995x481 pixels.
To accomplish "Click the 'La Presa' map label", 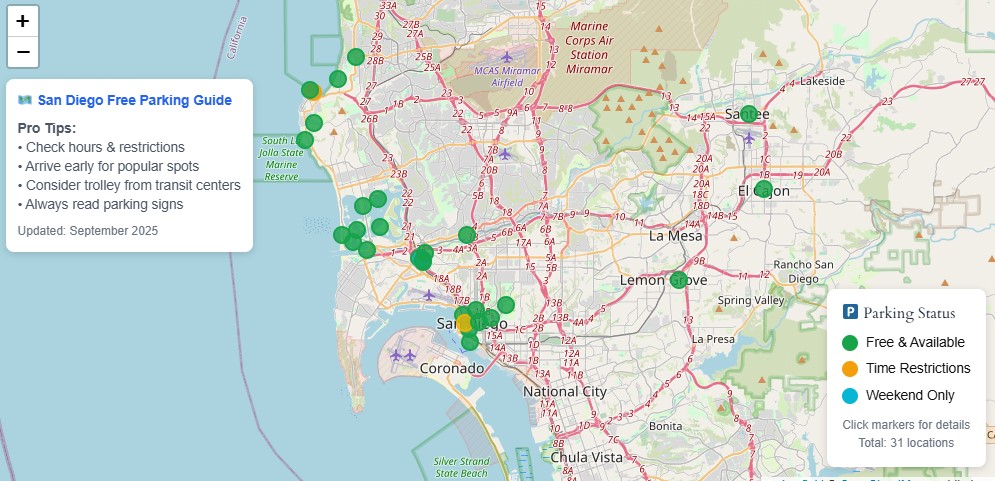I will (713, 339).
